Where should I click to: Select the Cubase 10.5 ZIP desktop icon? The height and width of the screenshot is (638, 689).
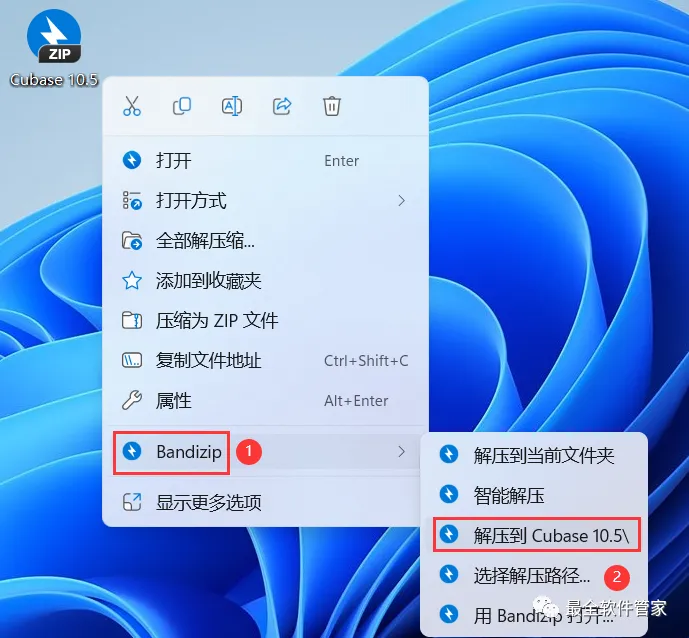(x=54, y=47)
